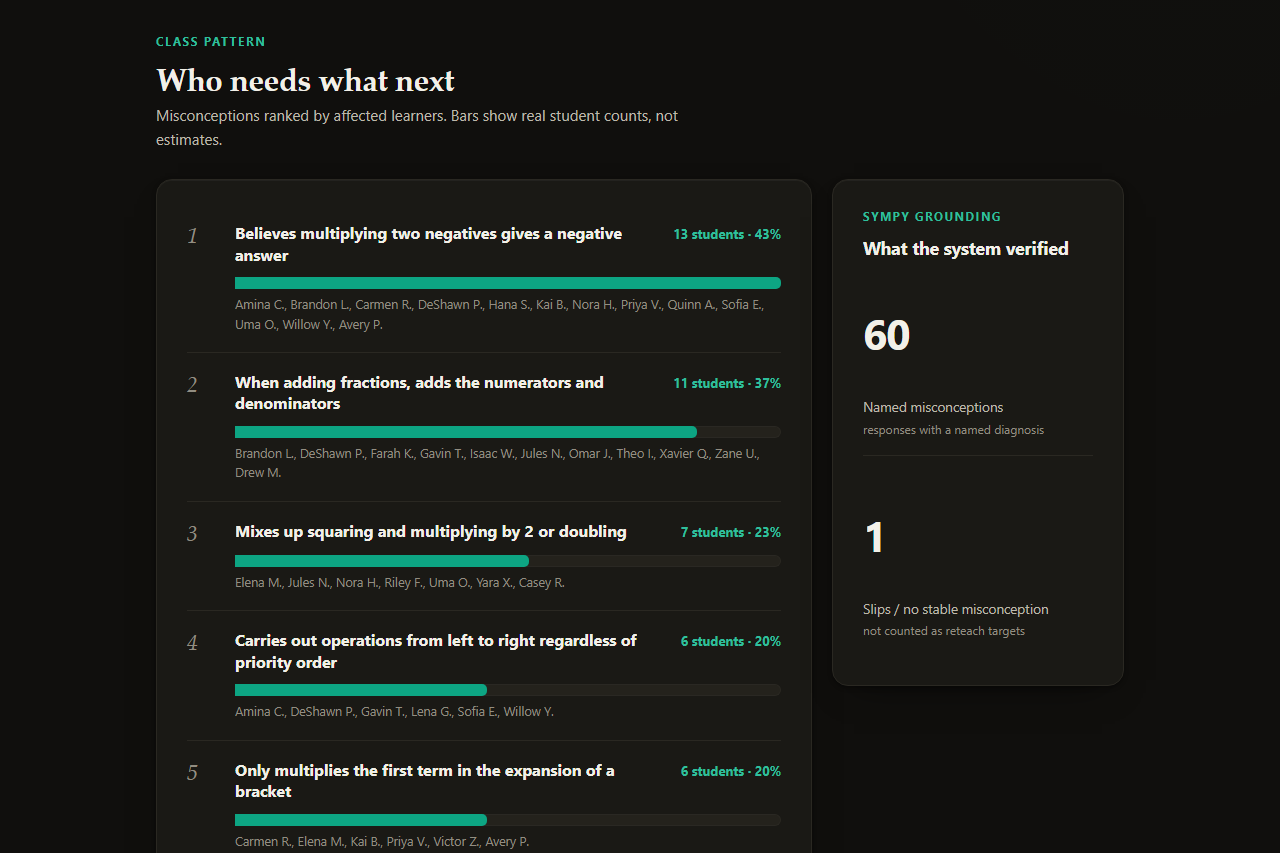Click the negatives misconception title in row 1
The width and height of the screenshot is (1280, 853).
428,244
